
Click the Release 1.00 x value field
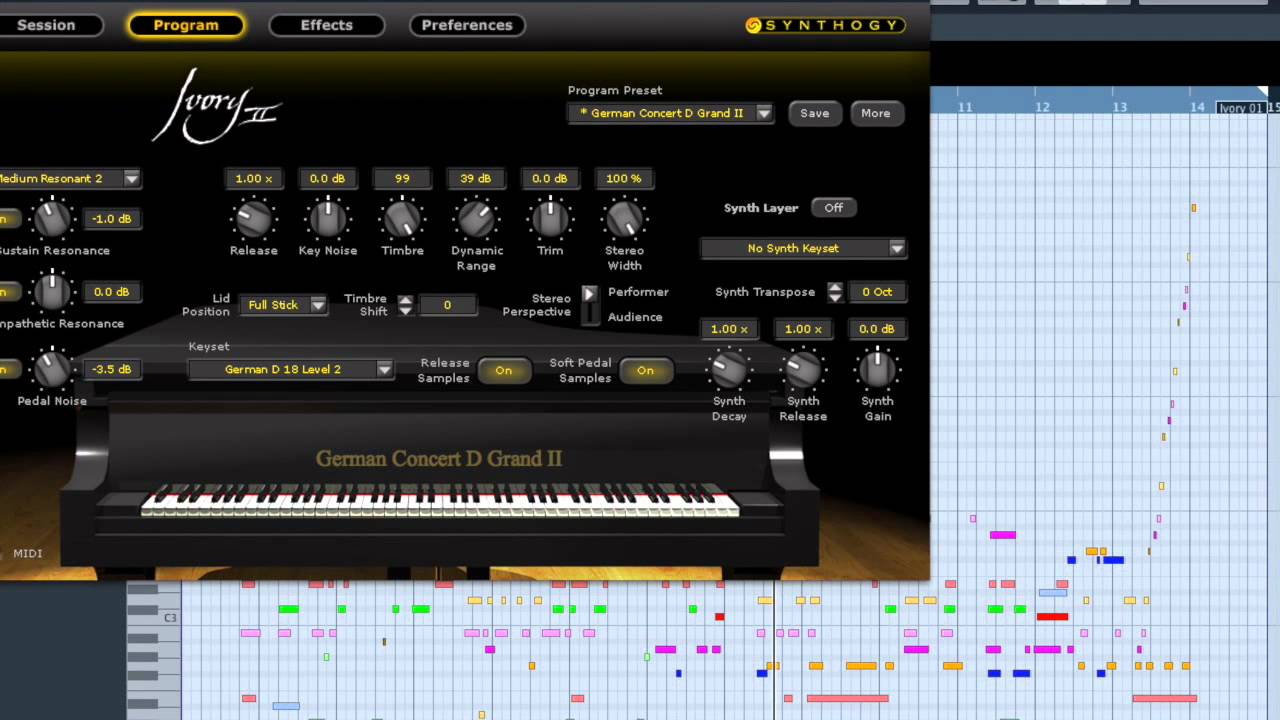tap(253, 178)
